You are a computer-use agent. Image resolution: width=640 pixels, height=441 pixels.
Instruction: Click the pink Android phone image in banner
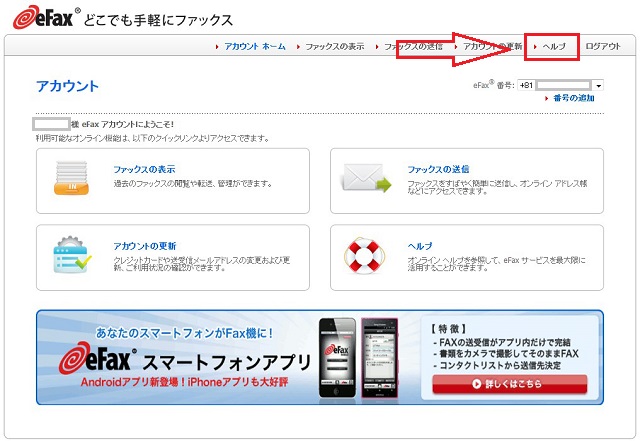pyautogui.click(x=380, y=358)
